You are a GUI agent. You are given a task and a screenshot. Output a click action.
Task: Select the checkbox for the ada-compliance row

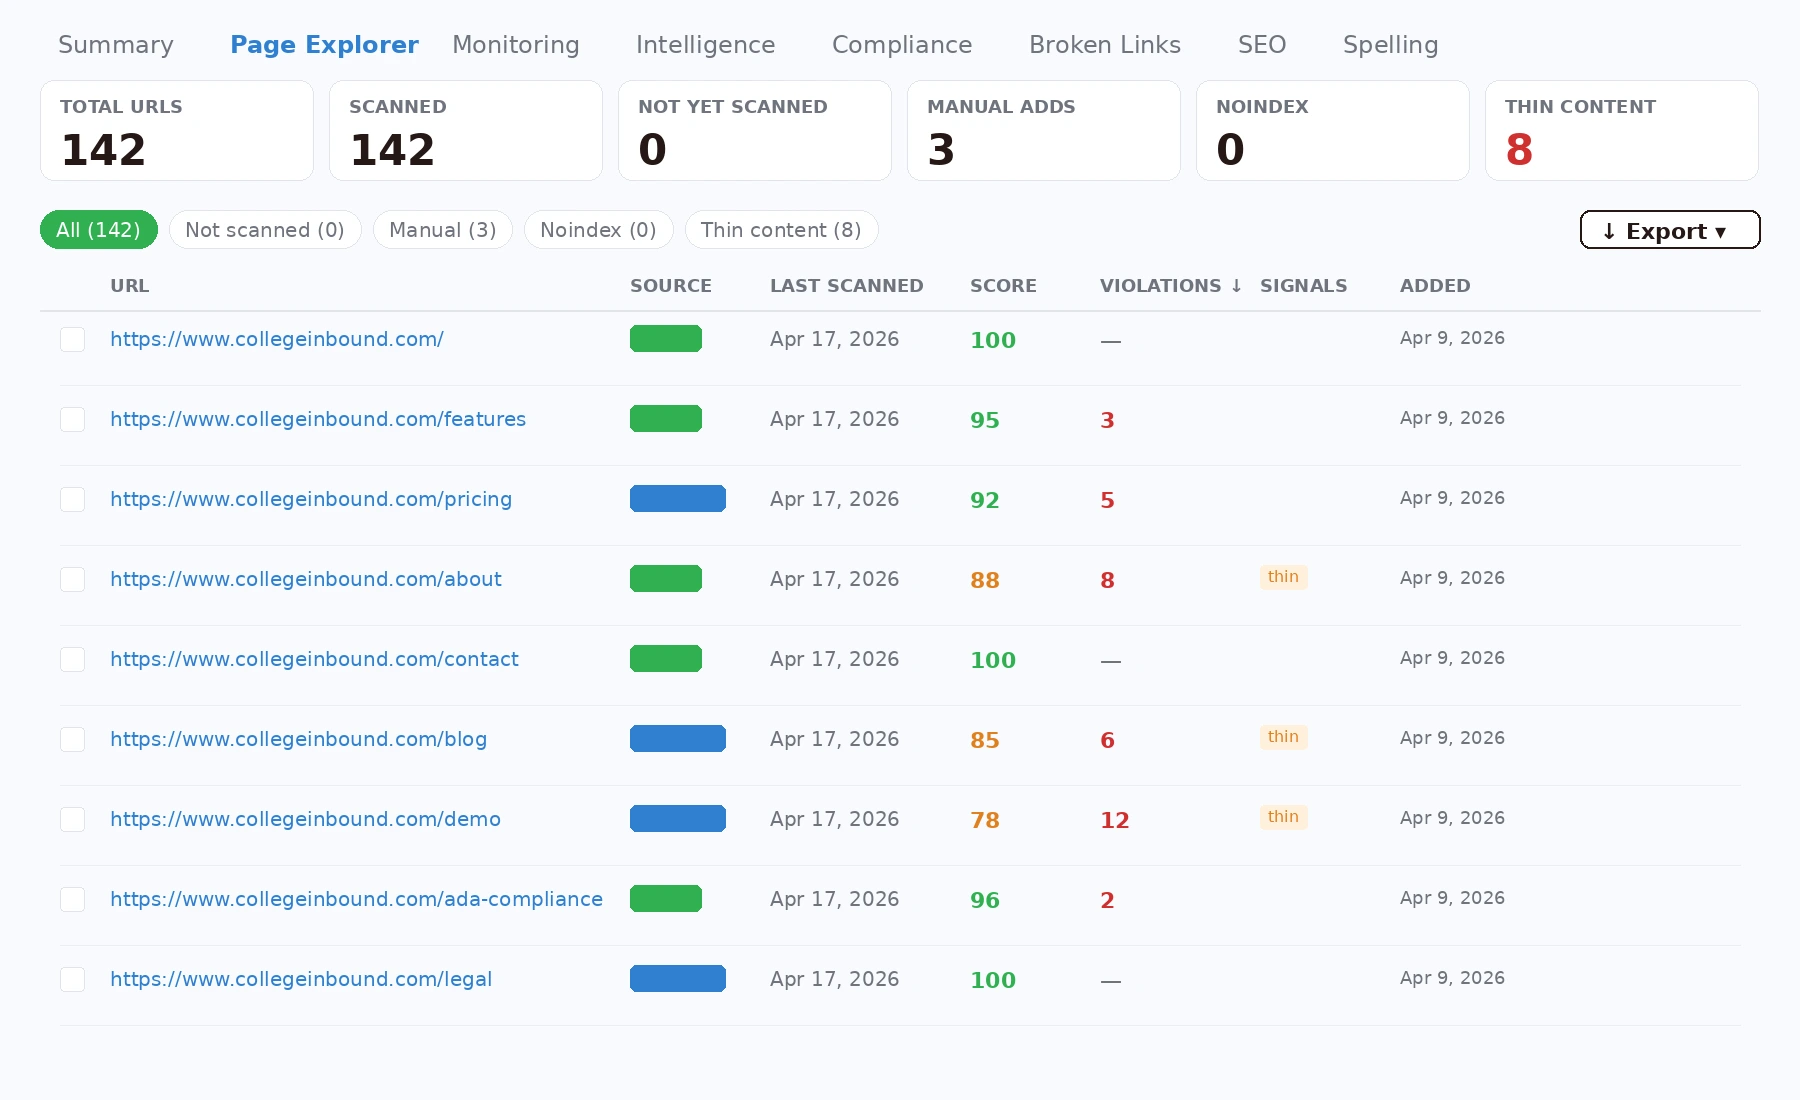tap(73, 899)
